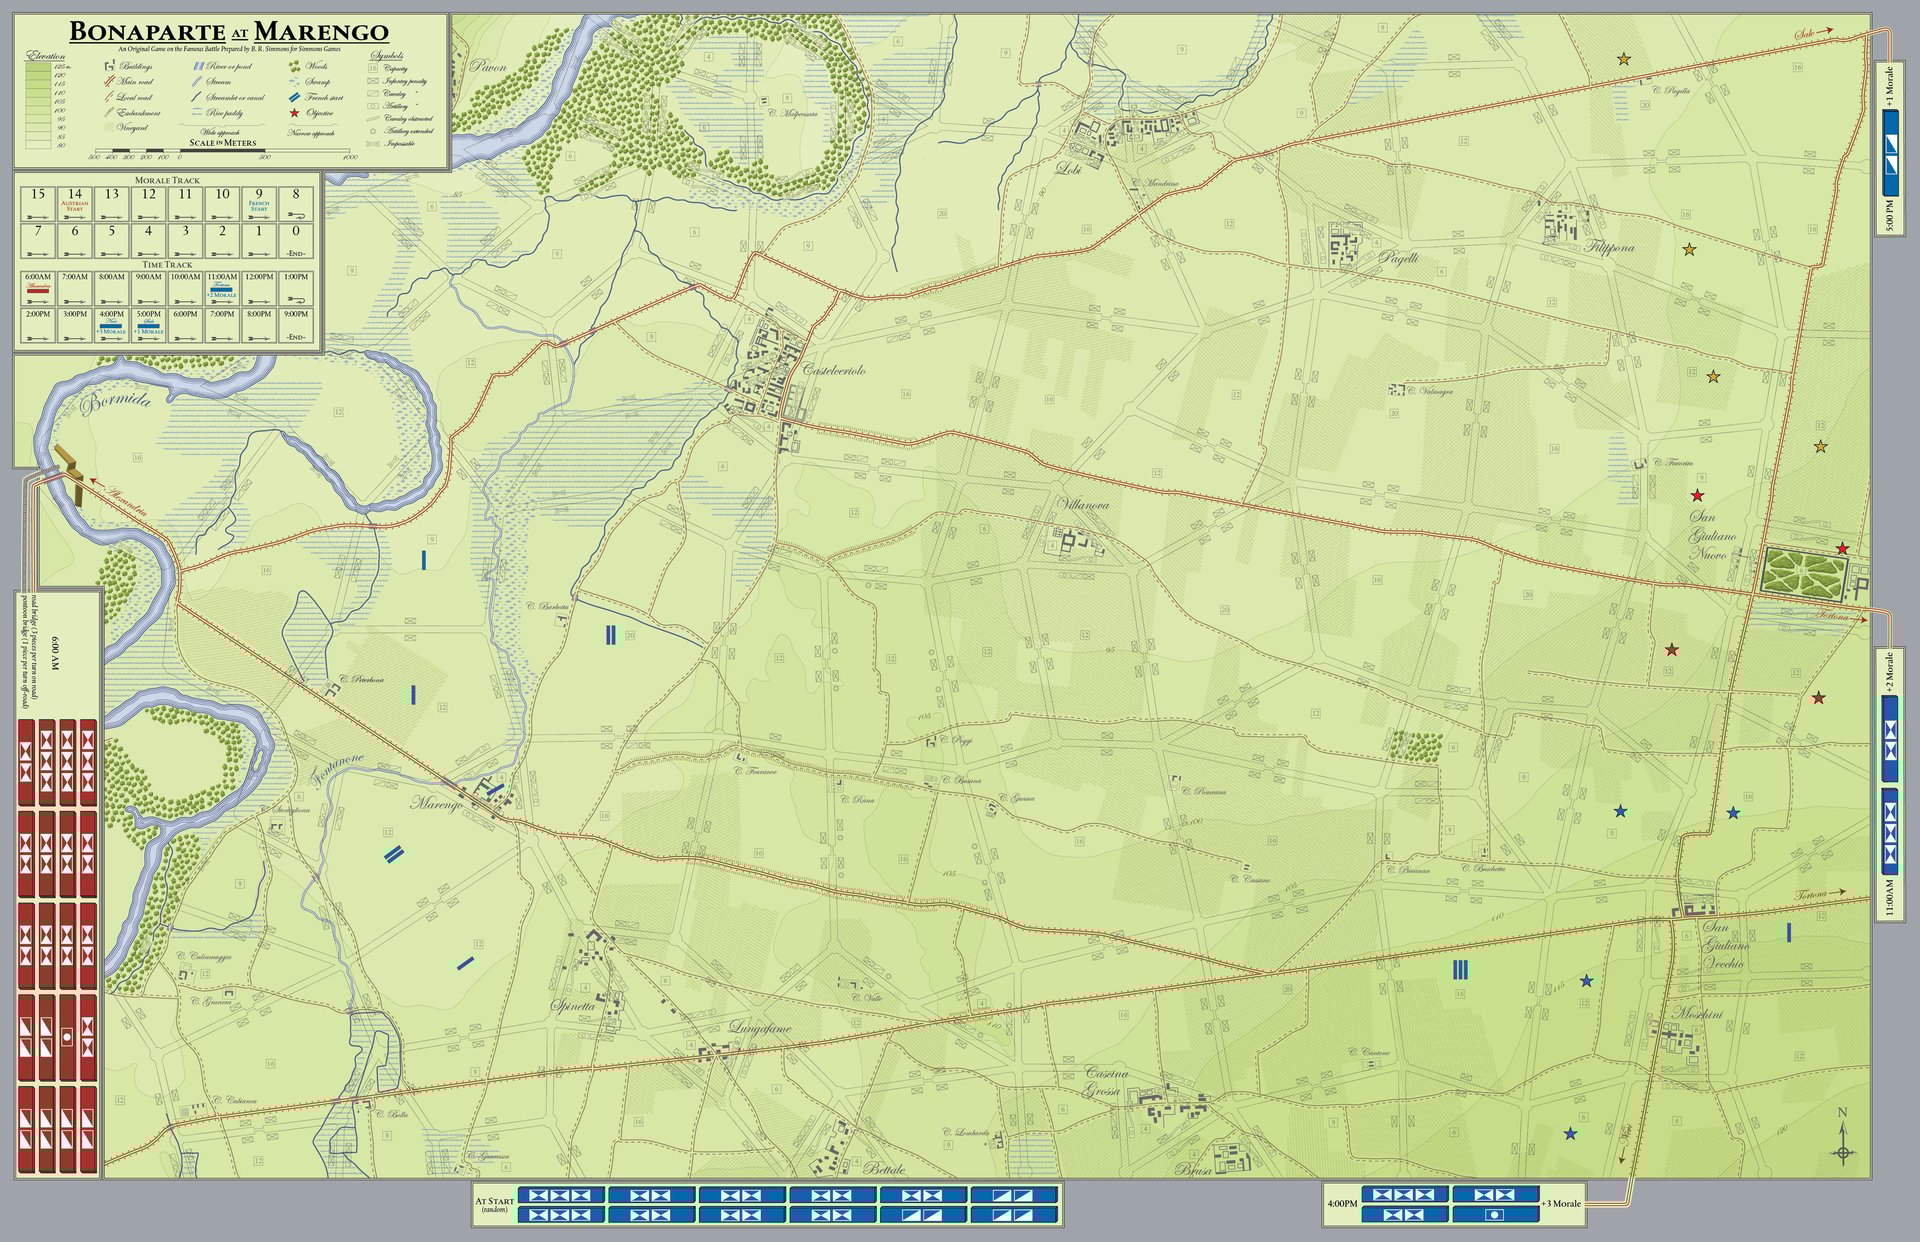Click the blue French start legend symbol
Screen dimensions: 1920x1242
point(294,98)
